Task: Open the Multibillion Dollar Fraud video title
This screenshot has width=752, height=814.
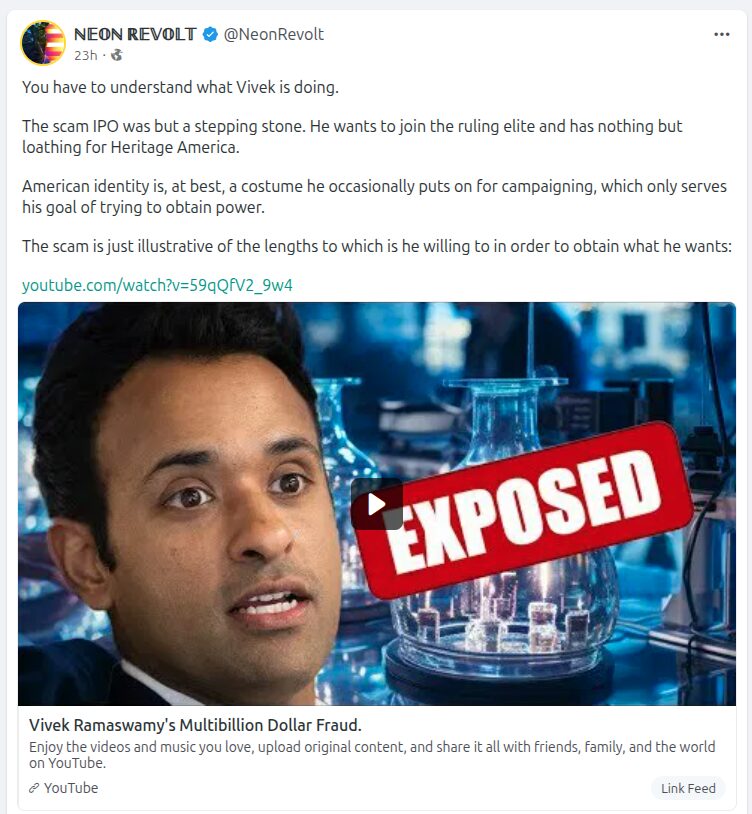Action: pyautogui.click(x=195, y=725)
